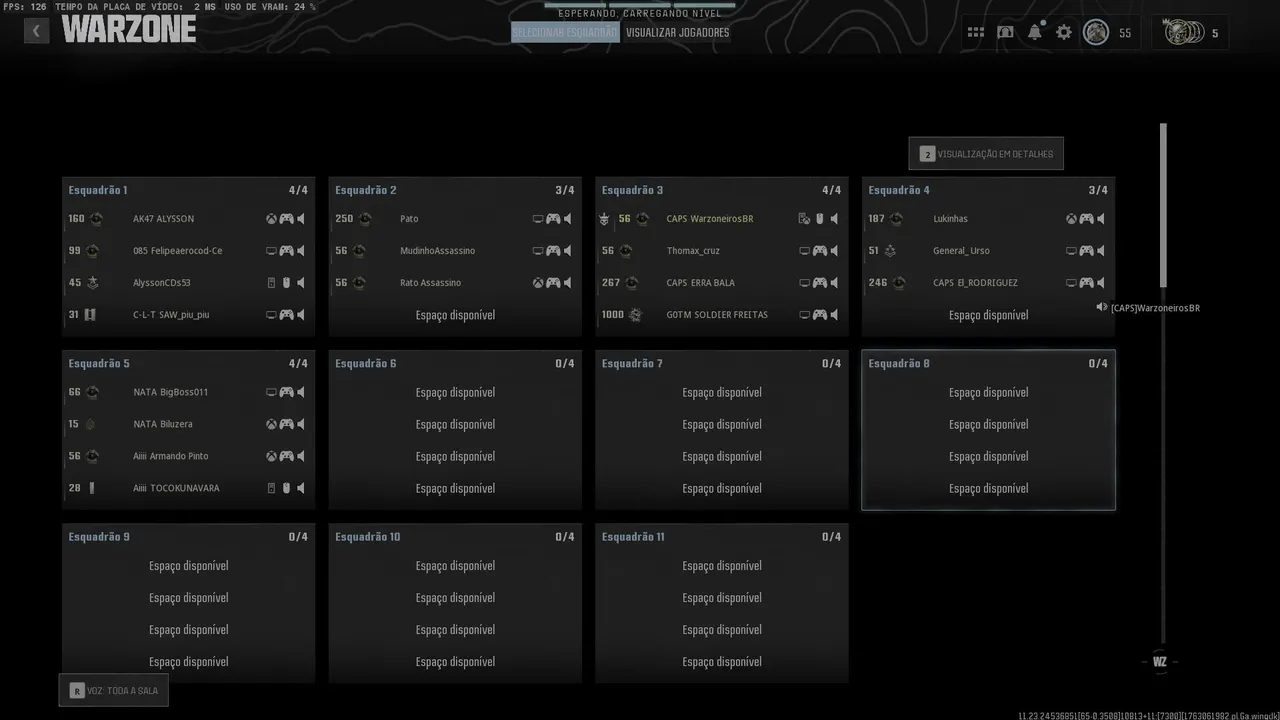1280x720 pixels.
Task: Mute speaker icon for C-L-T SAW_piu_piu
Action: (301, 315)
